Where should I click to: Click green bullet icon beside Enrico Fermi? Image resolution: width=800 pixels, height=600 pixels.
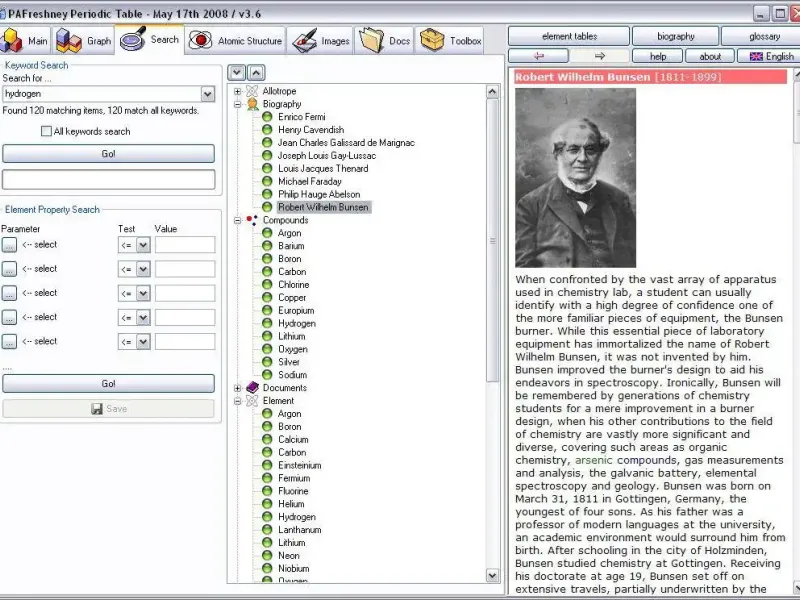point(267,117)
